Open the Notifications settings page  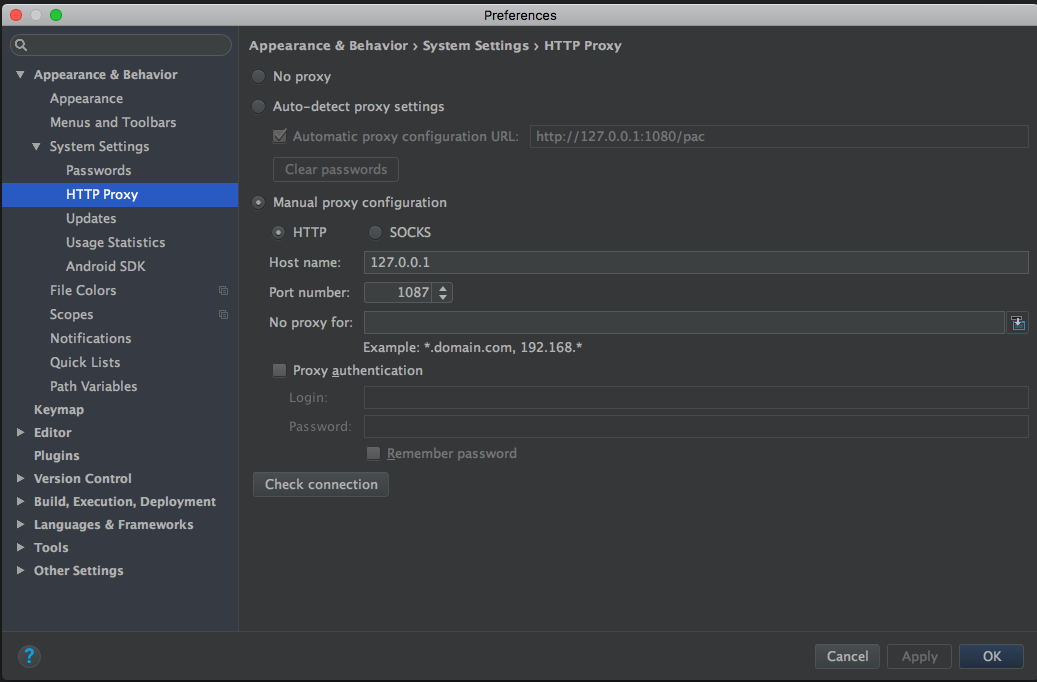[91, 339]
